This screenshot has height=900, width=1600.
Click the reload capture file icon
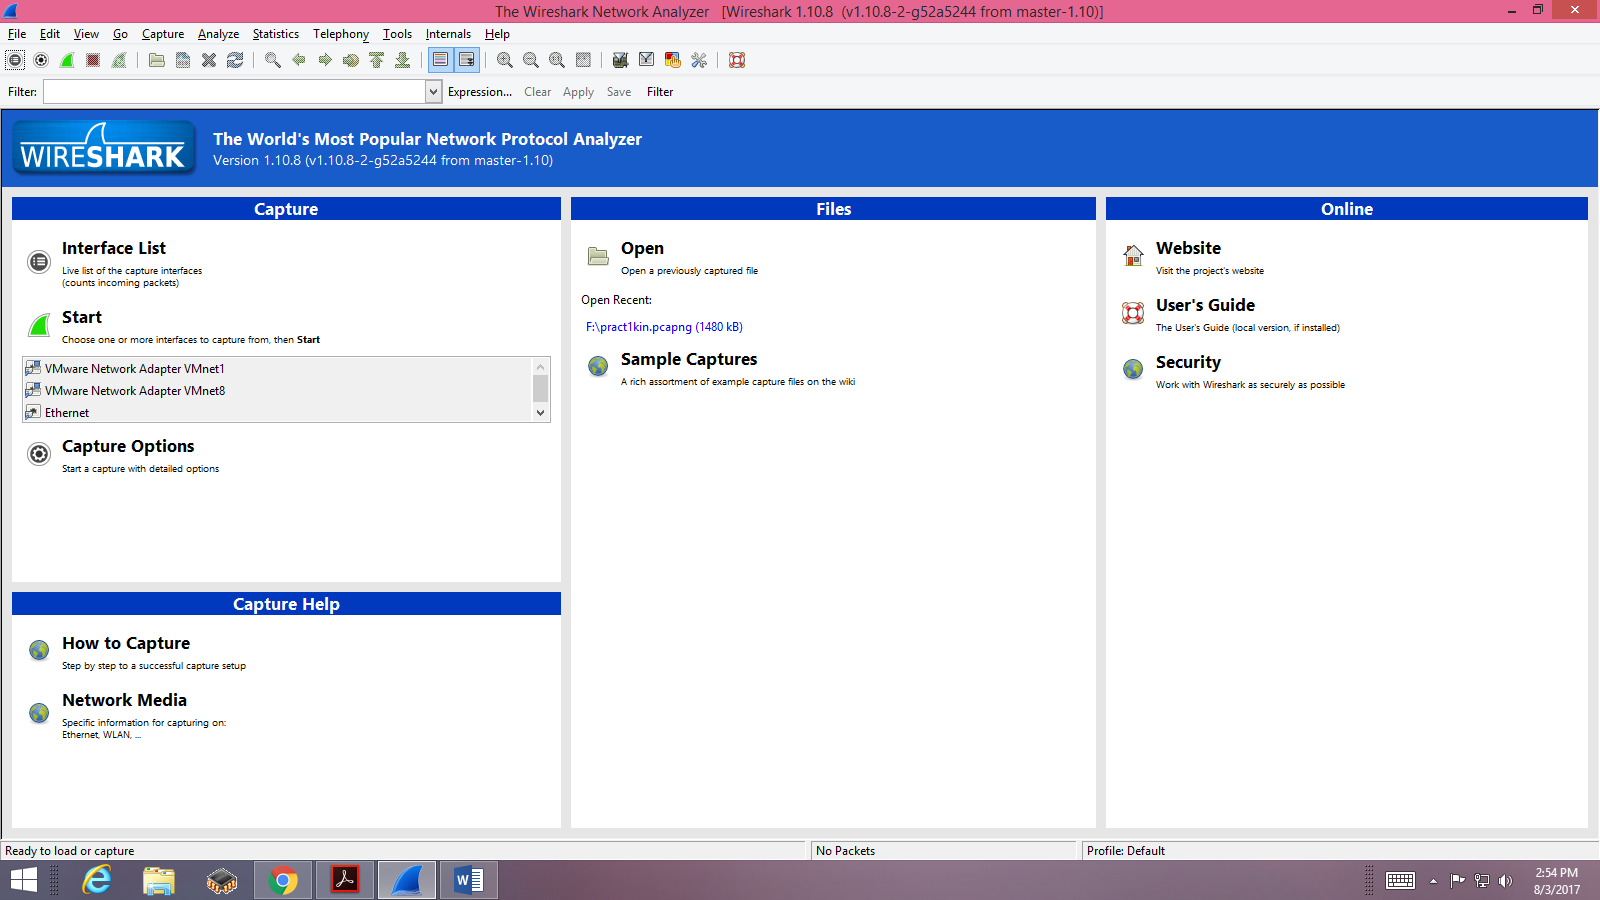235,60
